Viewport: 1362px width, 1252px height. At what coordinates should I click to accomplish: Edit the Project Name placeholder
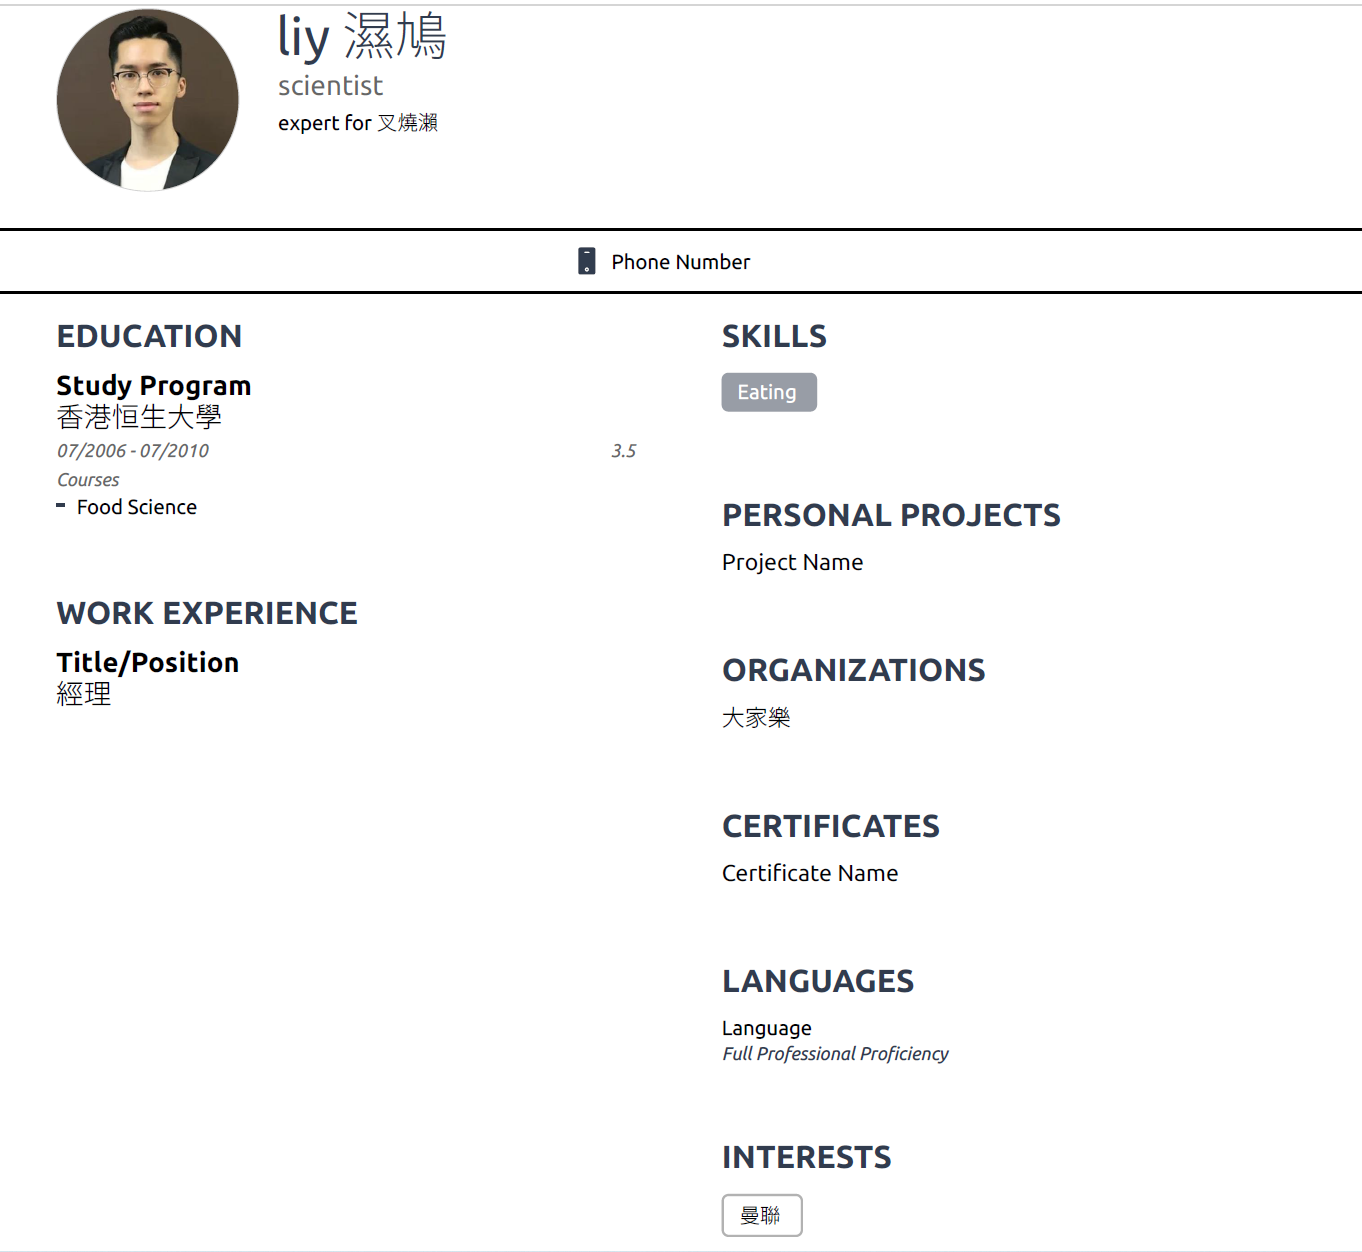[x=792, y=562]
